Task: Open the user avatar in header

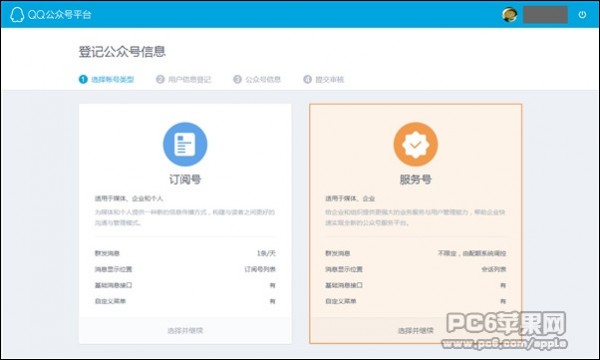Action: [x=510, y=15]
